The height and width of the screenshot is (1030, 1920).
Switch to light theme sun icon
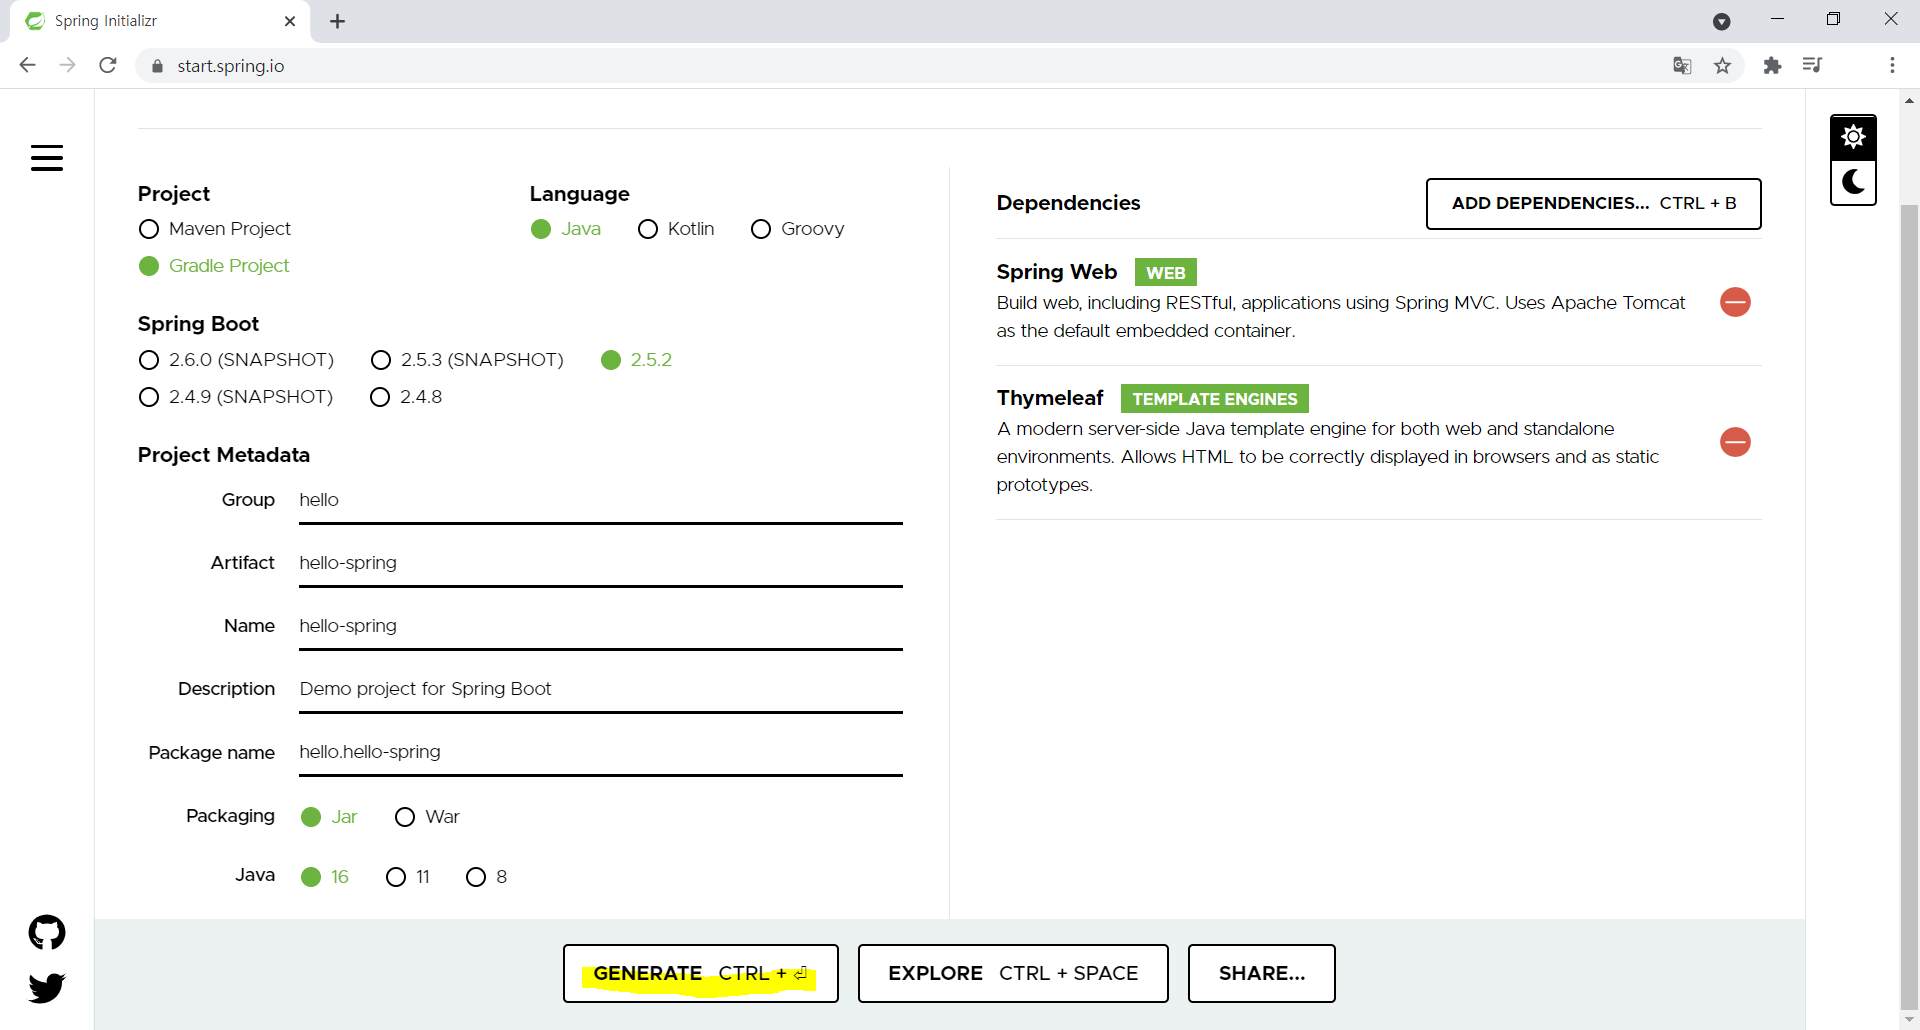[x=1853, y=137]
